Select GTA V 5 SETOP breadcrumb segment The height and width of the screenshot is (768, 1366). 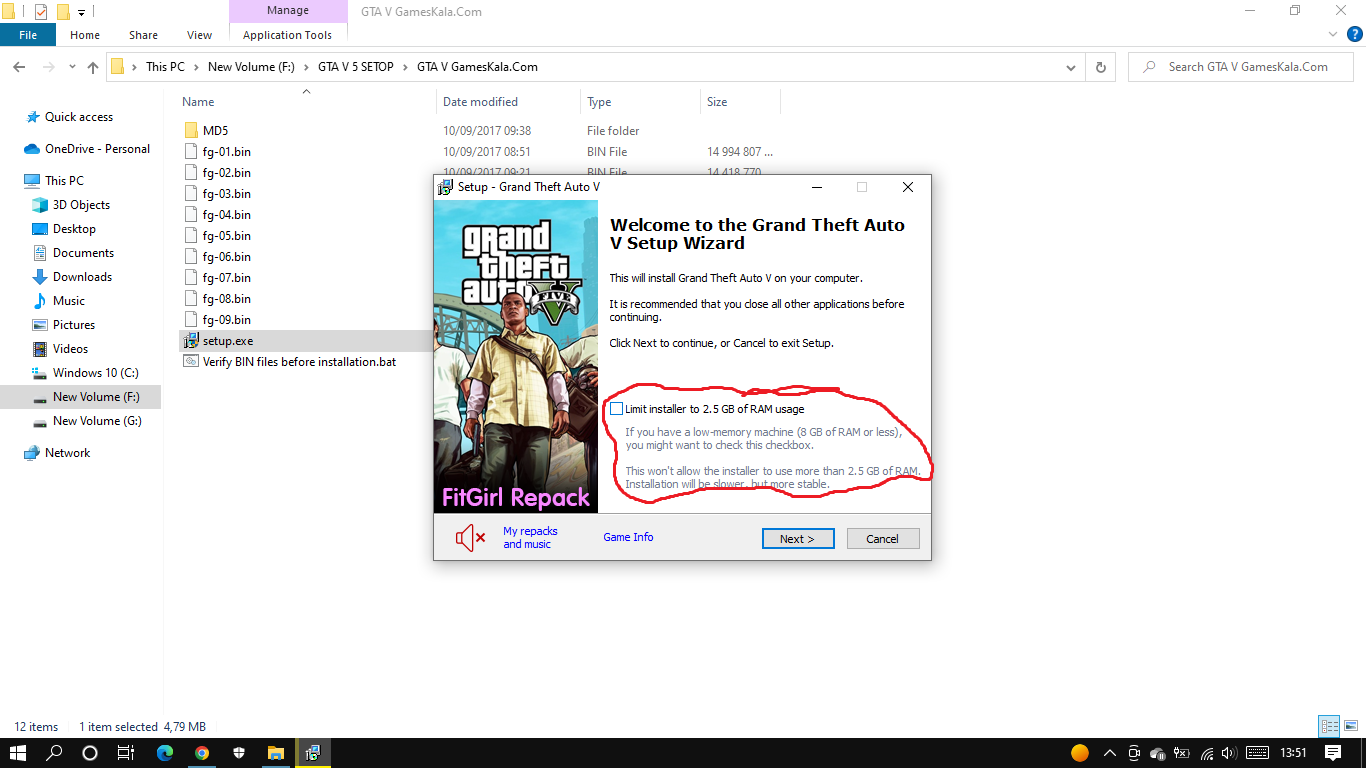pos(356,67)
